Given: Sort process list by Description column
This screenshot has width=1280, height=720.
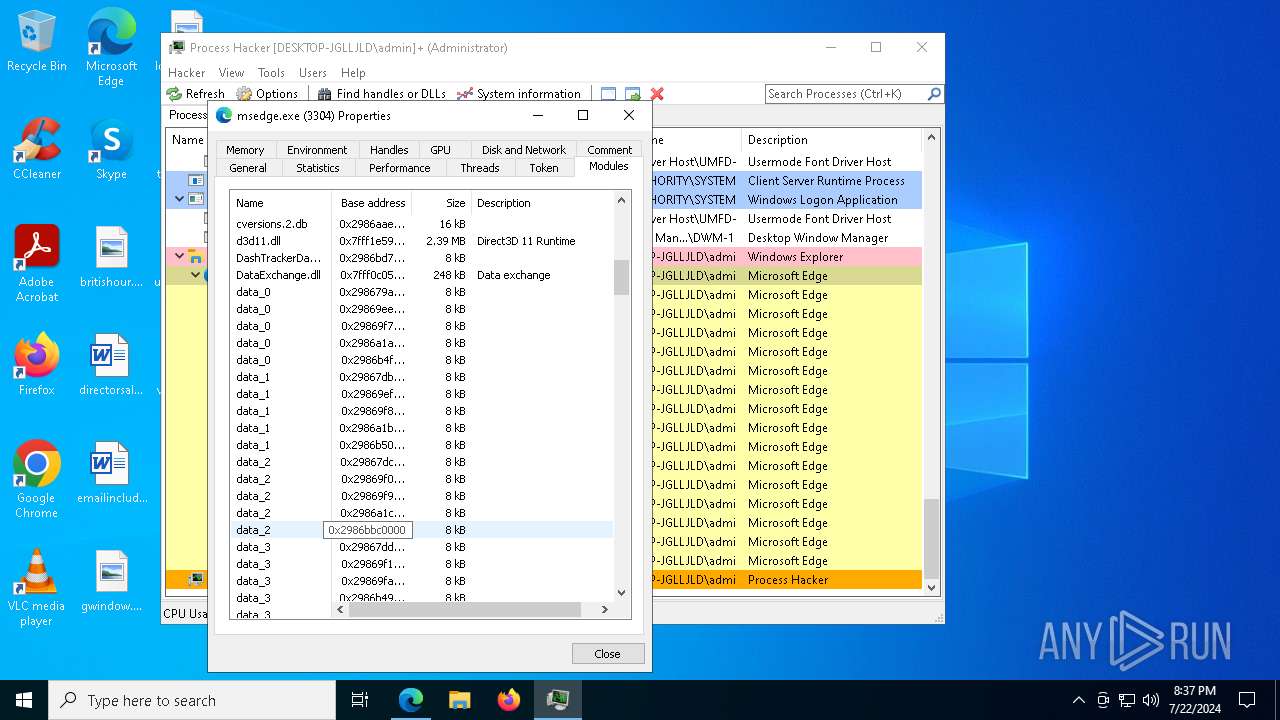Looking at the screenshot, I should [831, 140].
